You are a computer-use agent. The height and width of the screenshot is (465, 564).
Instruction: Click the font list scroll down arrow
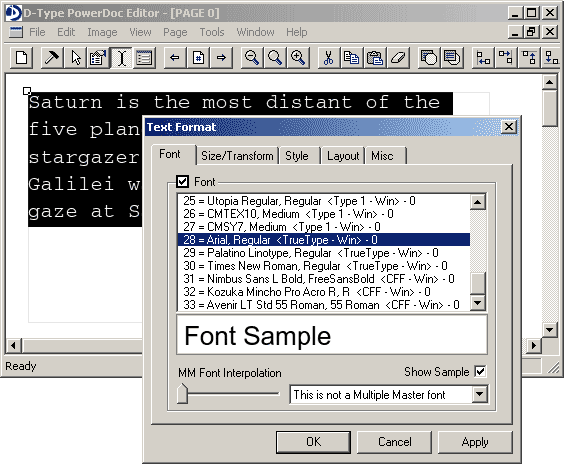point(477,303)
